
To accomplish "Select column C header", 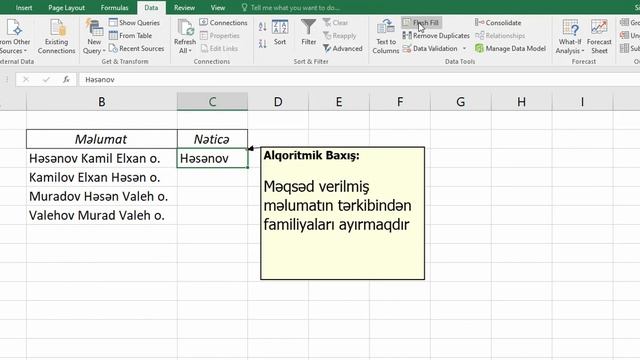I will [x=212, y=102].
